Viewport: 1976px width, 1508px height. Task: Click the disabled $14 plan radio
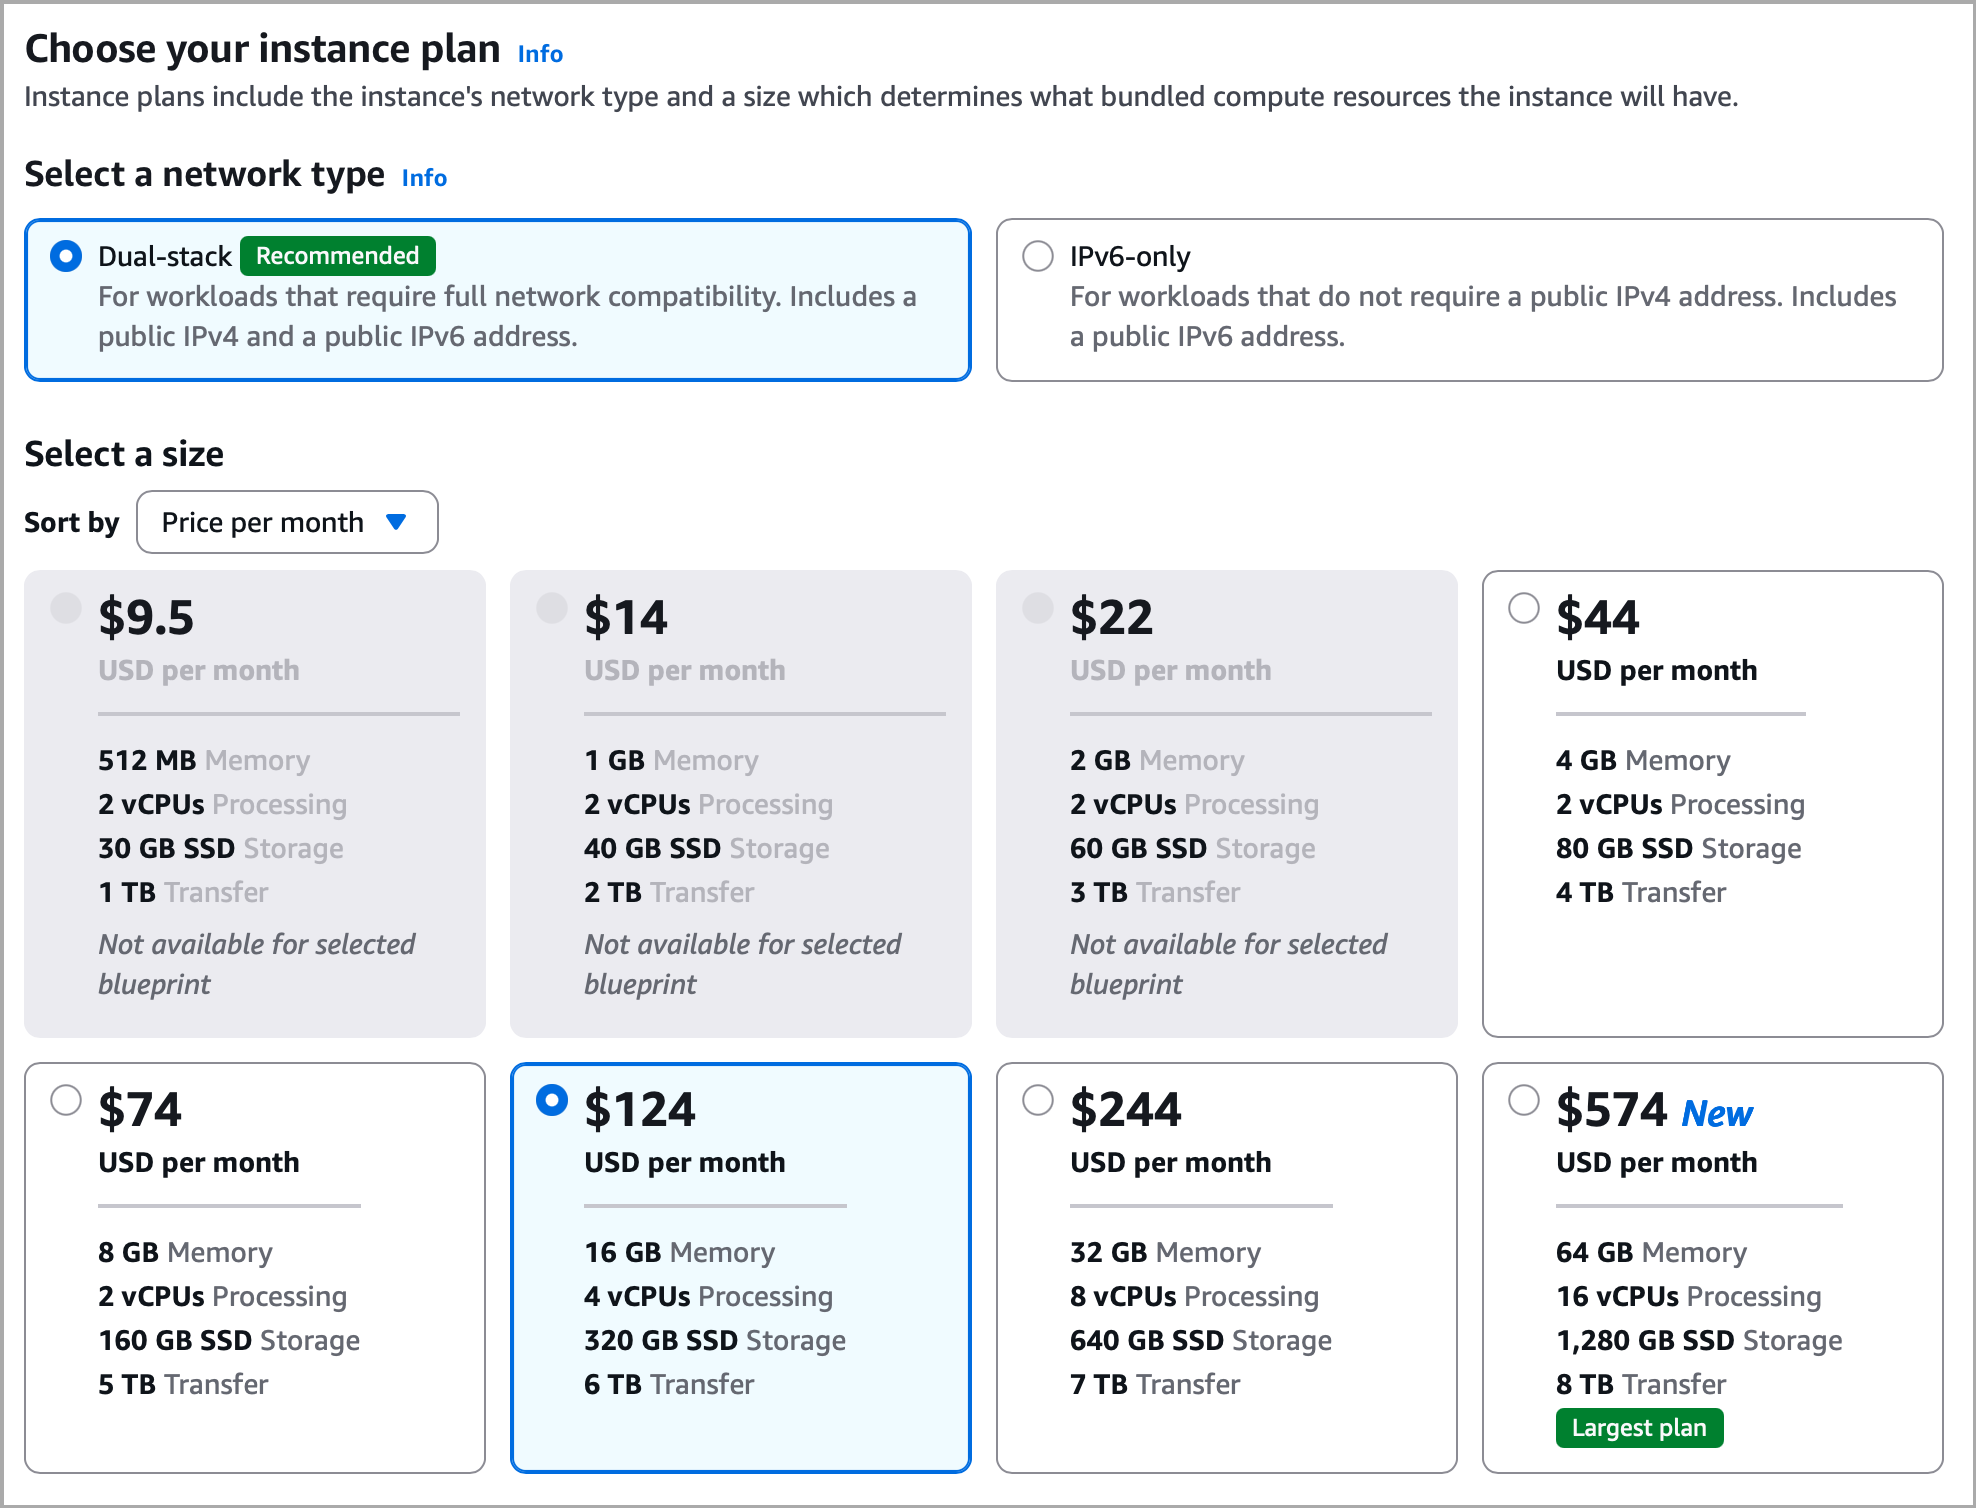[552, 608]
